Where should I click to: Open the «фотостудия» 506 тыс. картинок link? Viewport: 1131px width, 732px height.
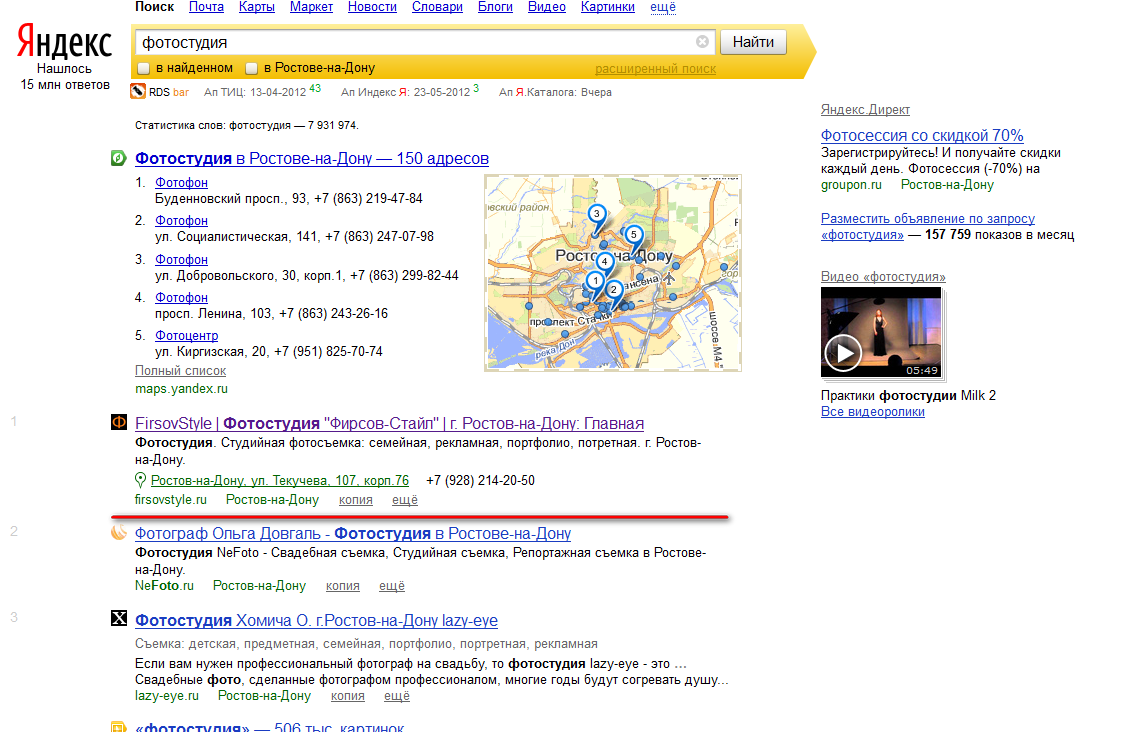[x=269, y=726]
